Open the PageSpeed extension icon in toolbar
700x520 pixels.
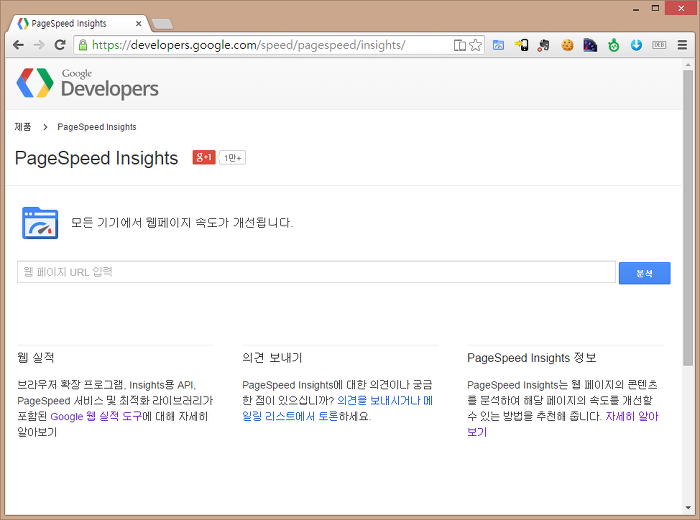coord(498,45)
